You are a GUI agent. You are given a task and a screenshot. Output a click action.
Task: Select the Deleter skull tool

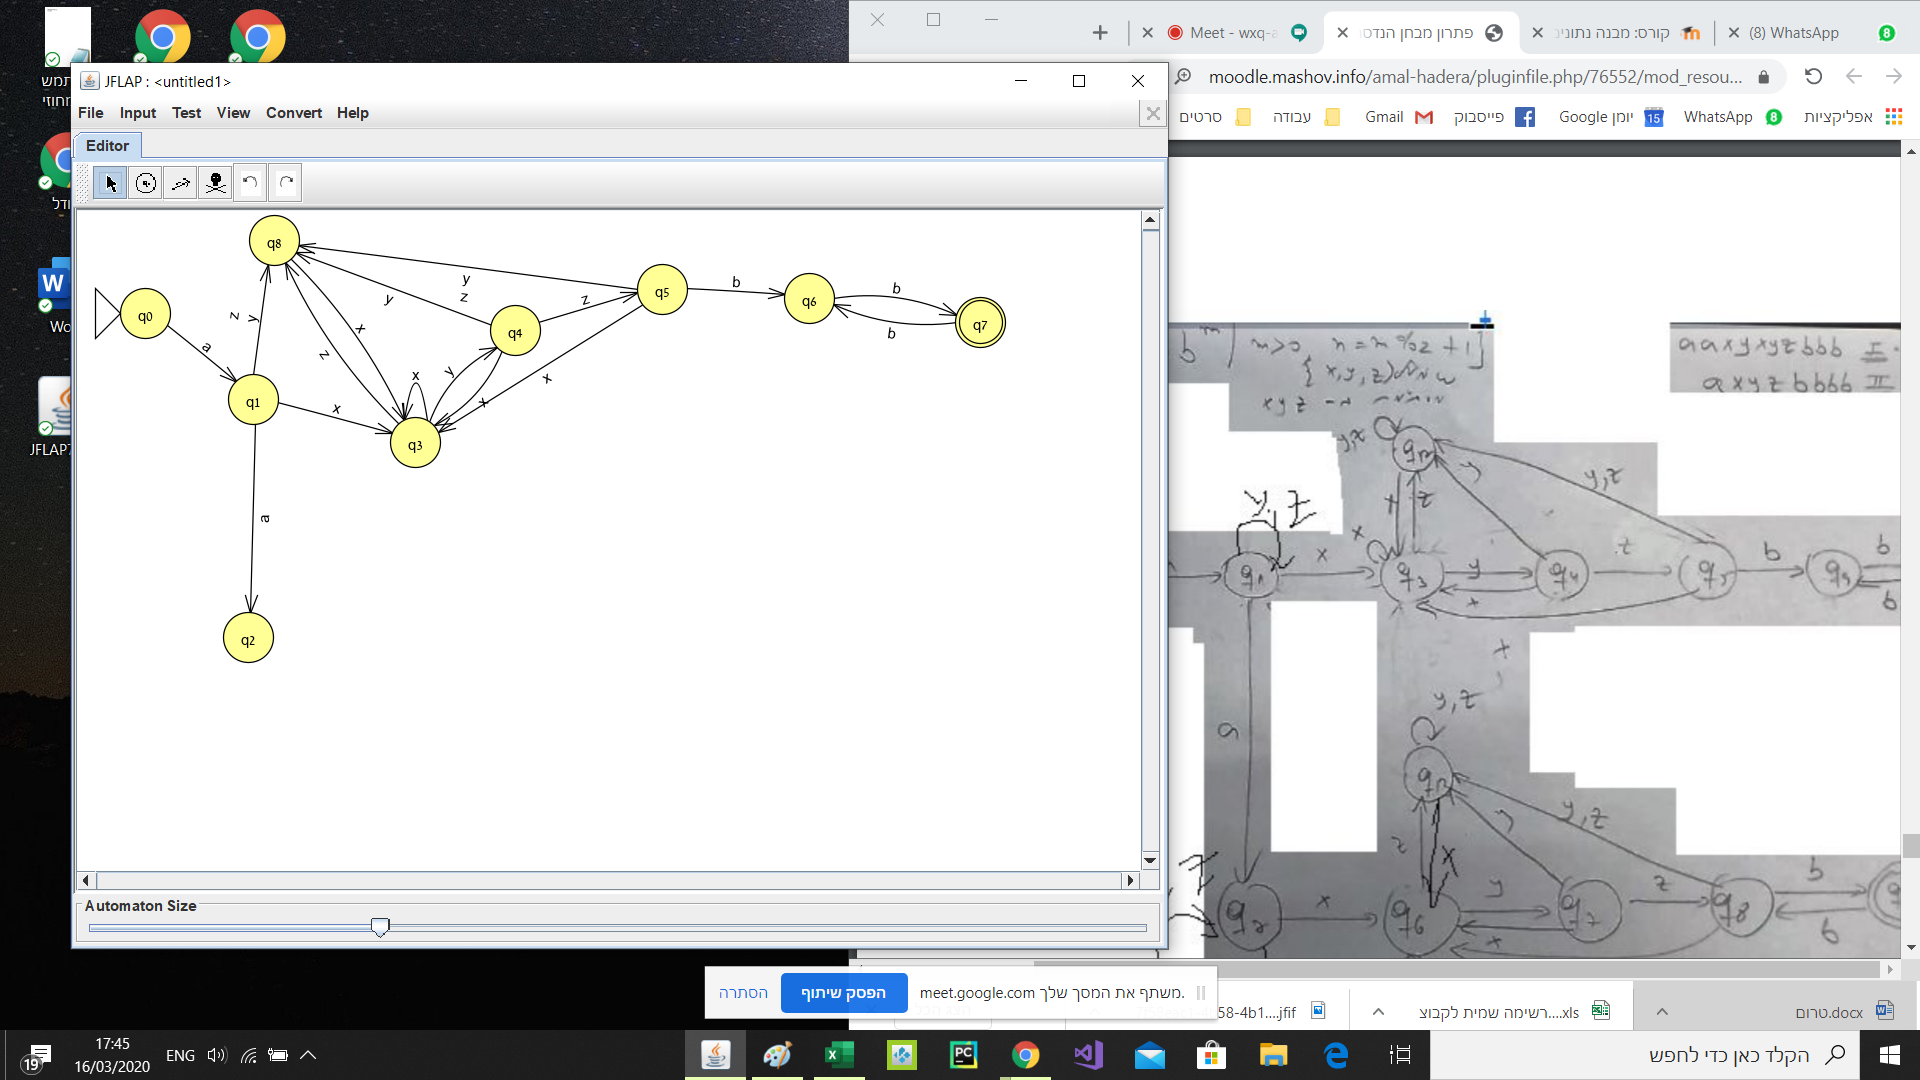[215, 183]
